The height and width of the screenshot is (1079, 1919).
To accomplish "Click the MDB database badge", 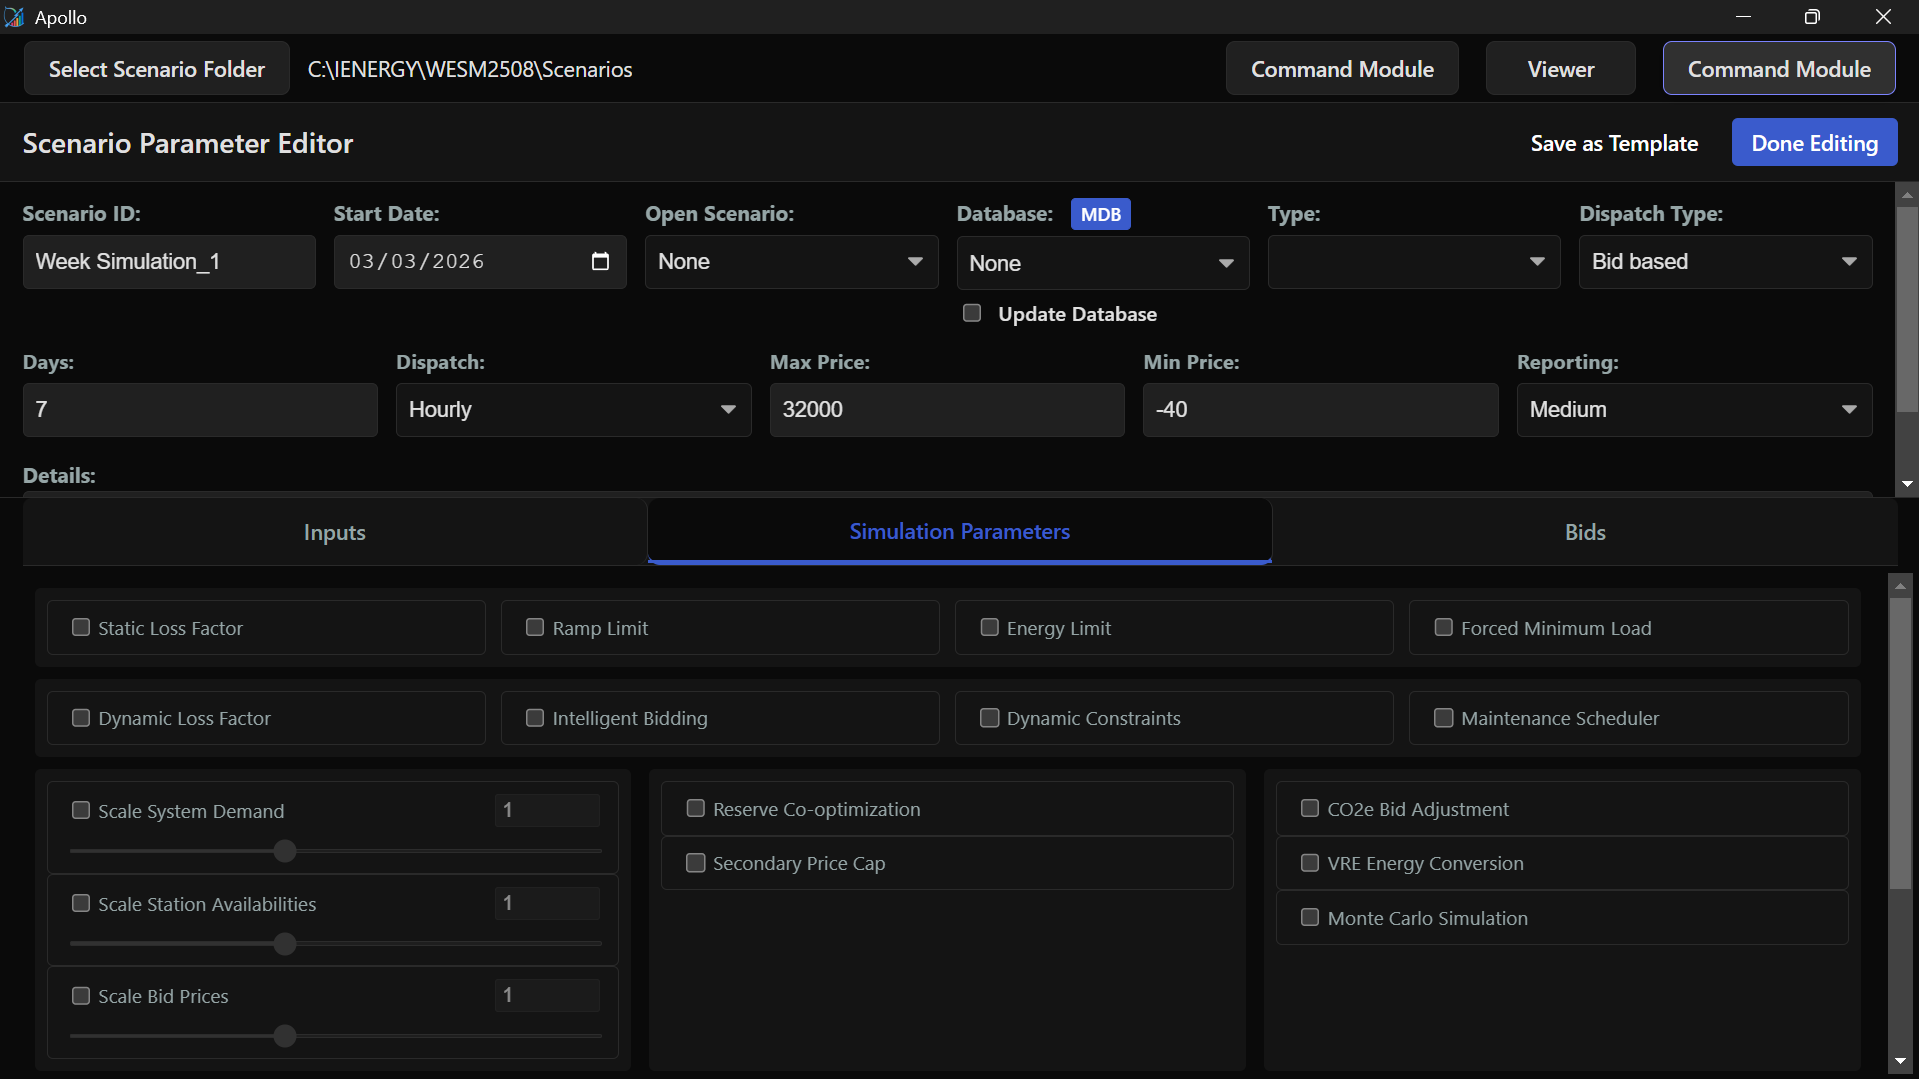I will pos(1100,214).
